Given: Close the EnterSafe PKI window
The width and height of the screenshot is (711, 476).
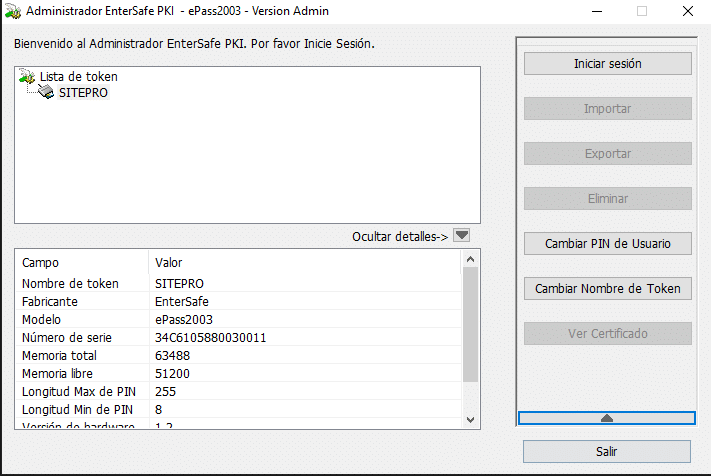Looking at the screenshot, I should click(687, 11).
